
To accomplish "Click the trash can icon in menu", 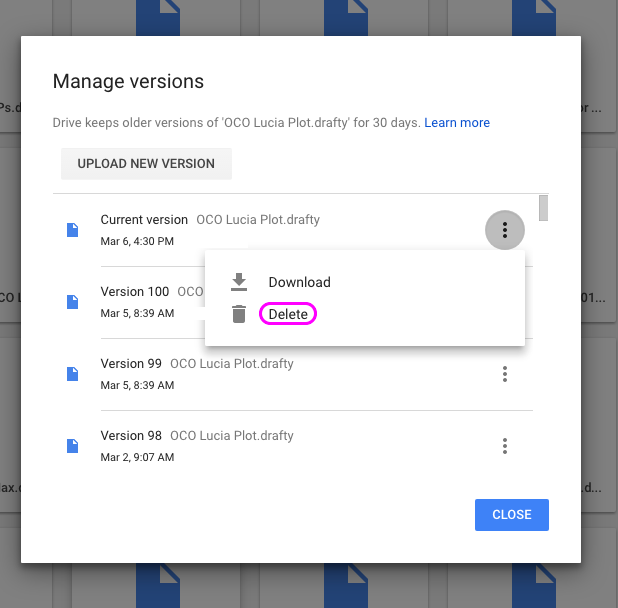I will click(239, 314).
